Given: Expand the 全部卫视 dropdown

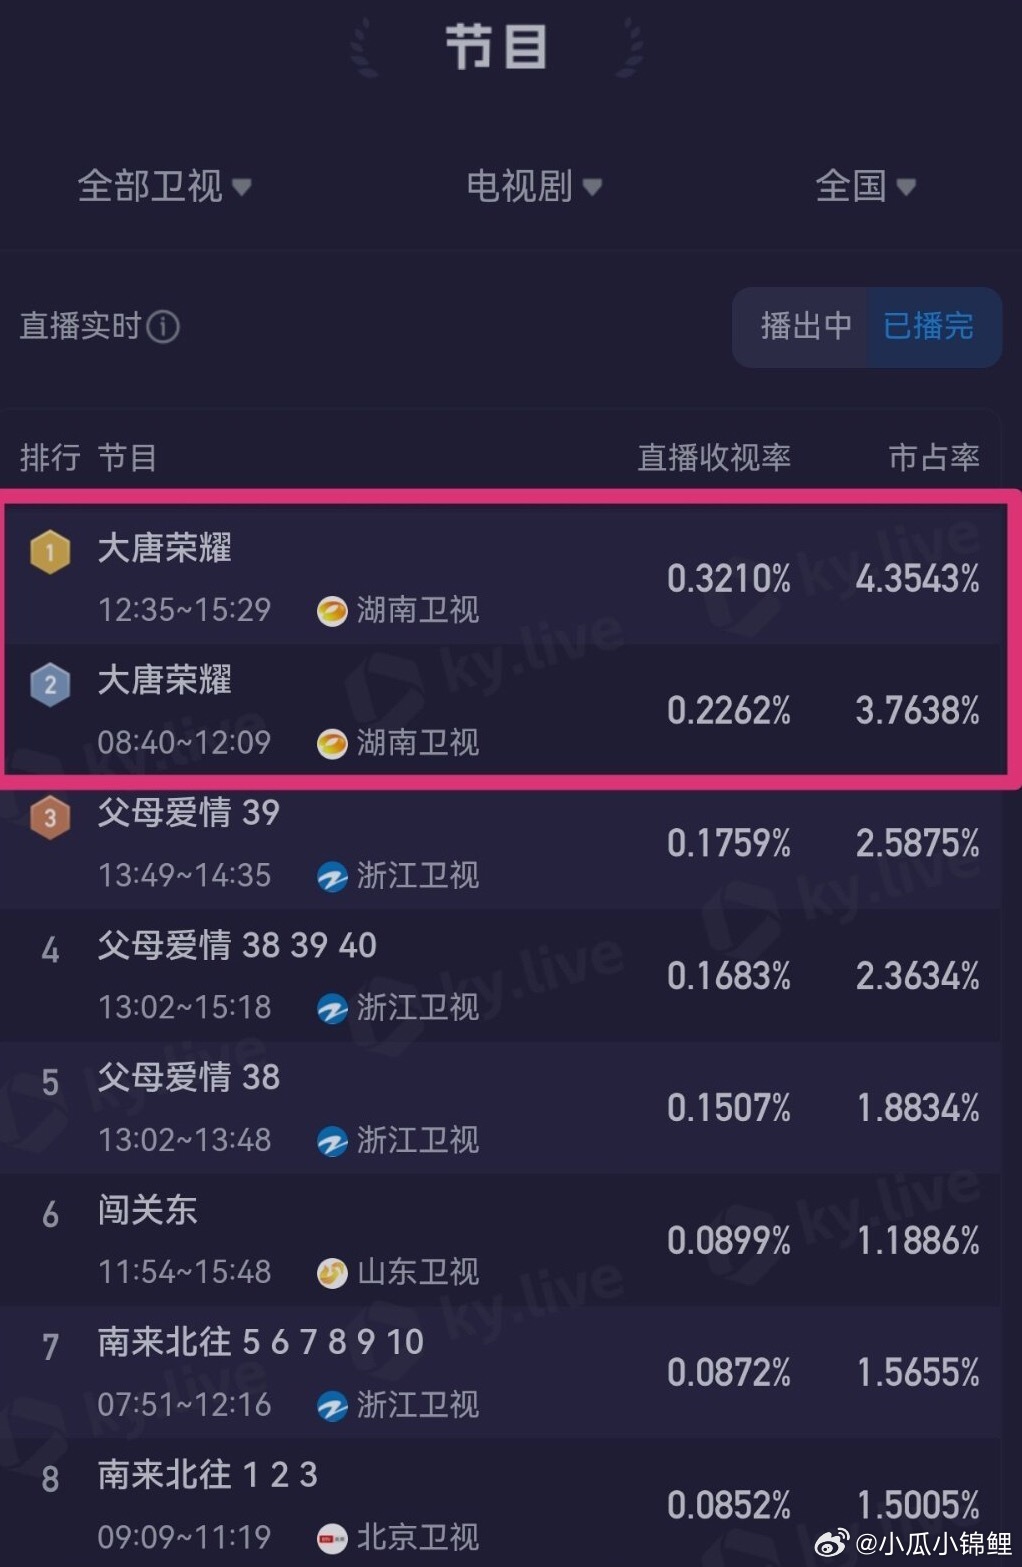Looking at the screenshot, I should 165,187.
